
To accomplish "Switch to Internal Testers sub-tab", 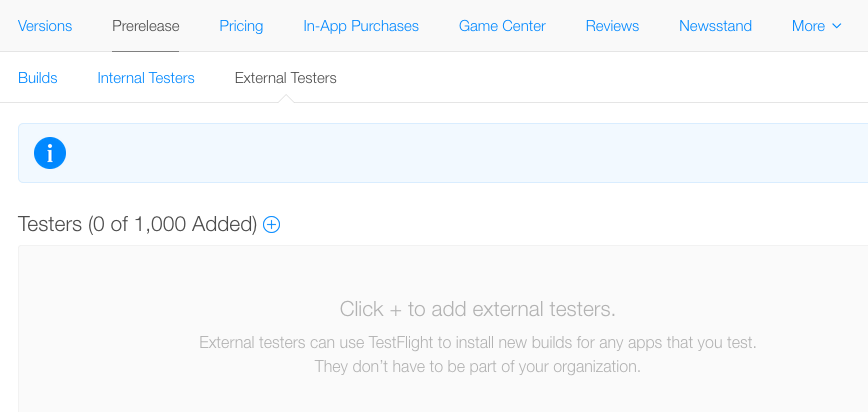I will 146,78.
